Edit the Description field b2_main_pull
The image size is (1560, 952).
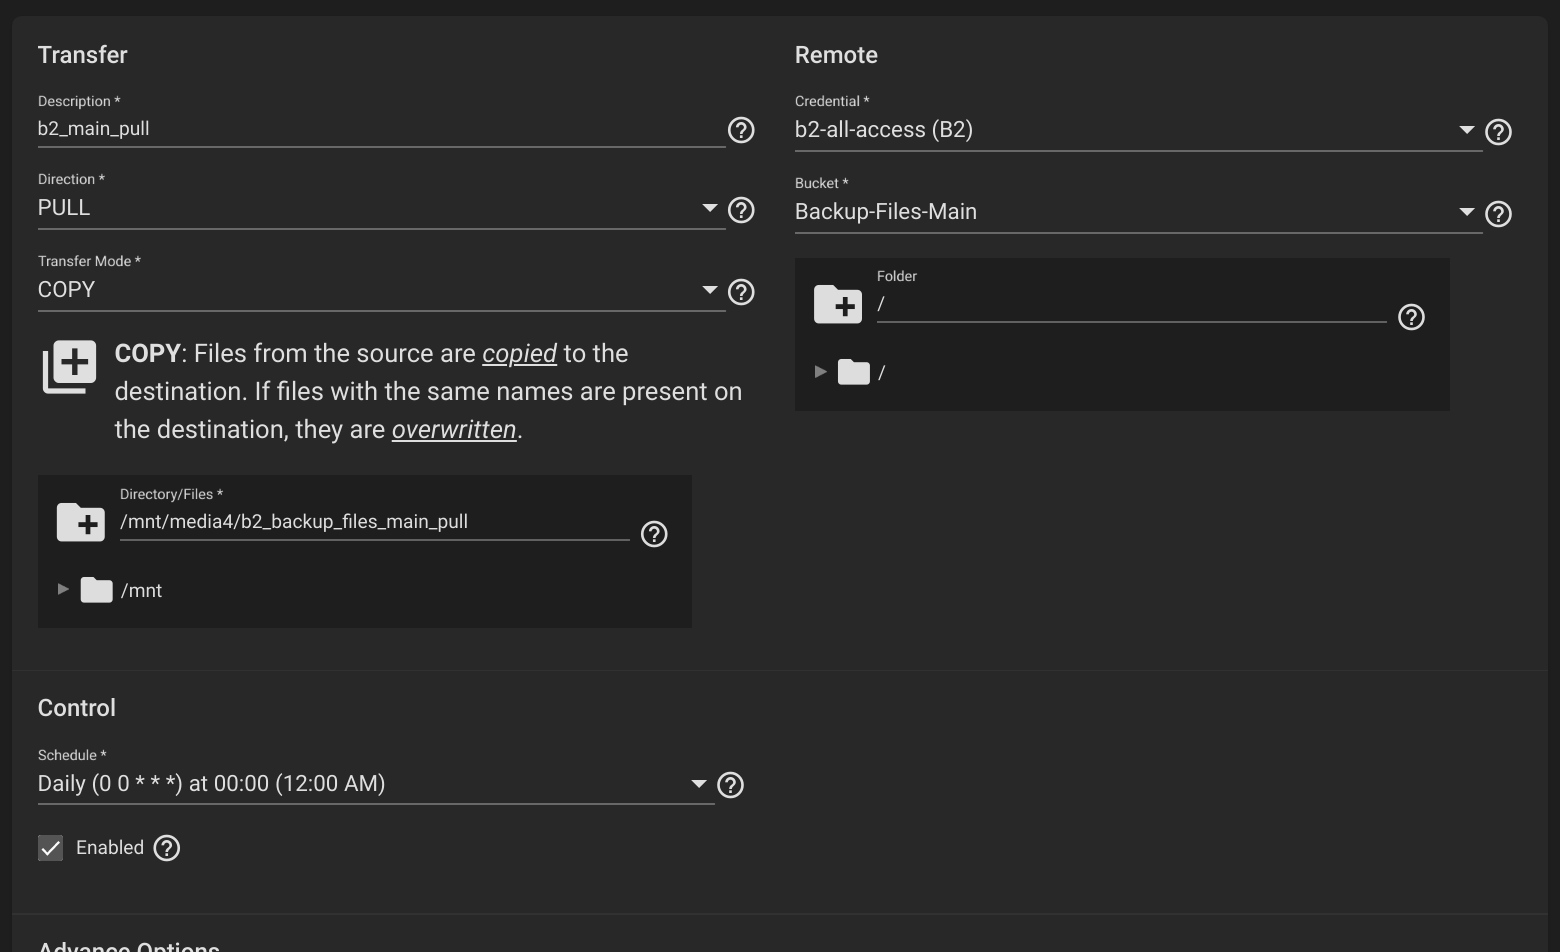(381, 129)
